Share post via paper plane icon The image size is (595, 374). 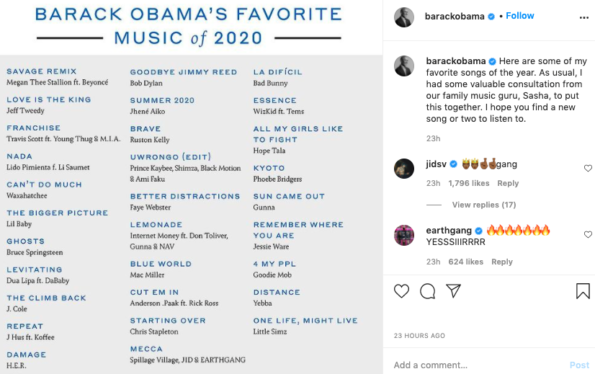(x=453, y=291)
